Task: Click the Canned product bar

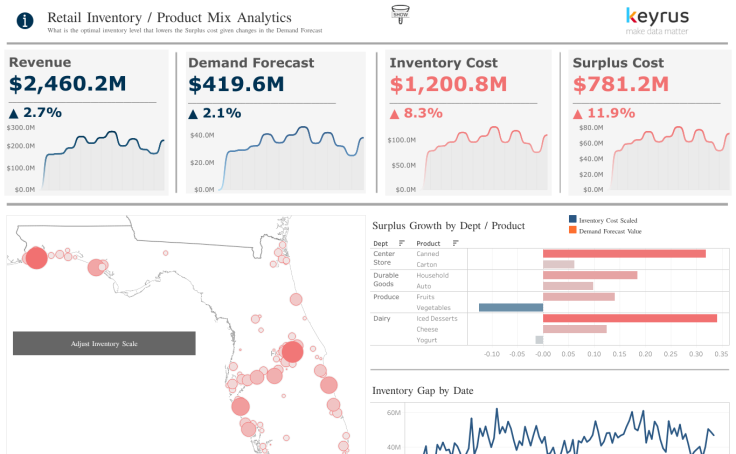Action: [624, 253]
